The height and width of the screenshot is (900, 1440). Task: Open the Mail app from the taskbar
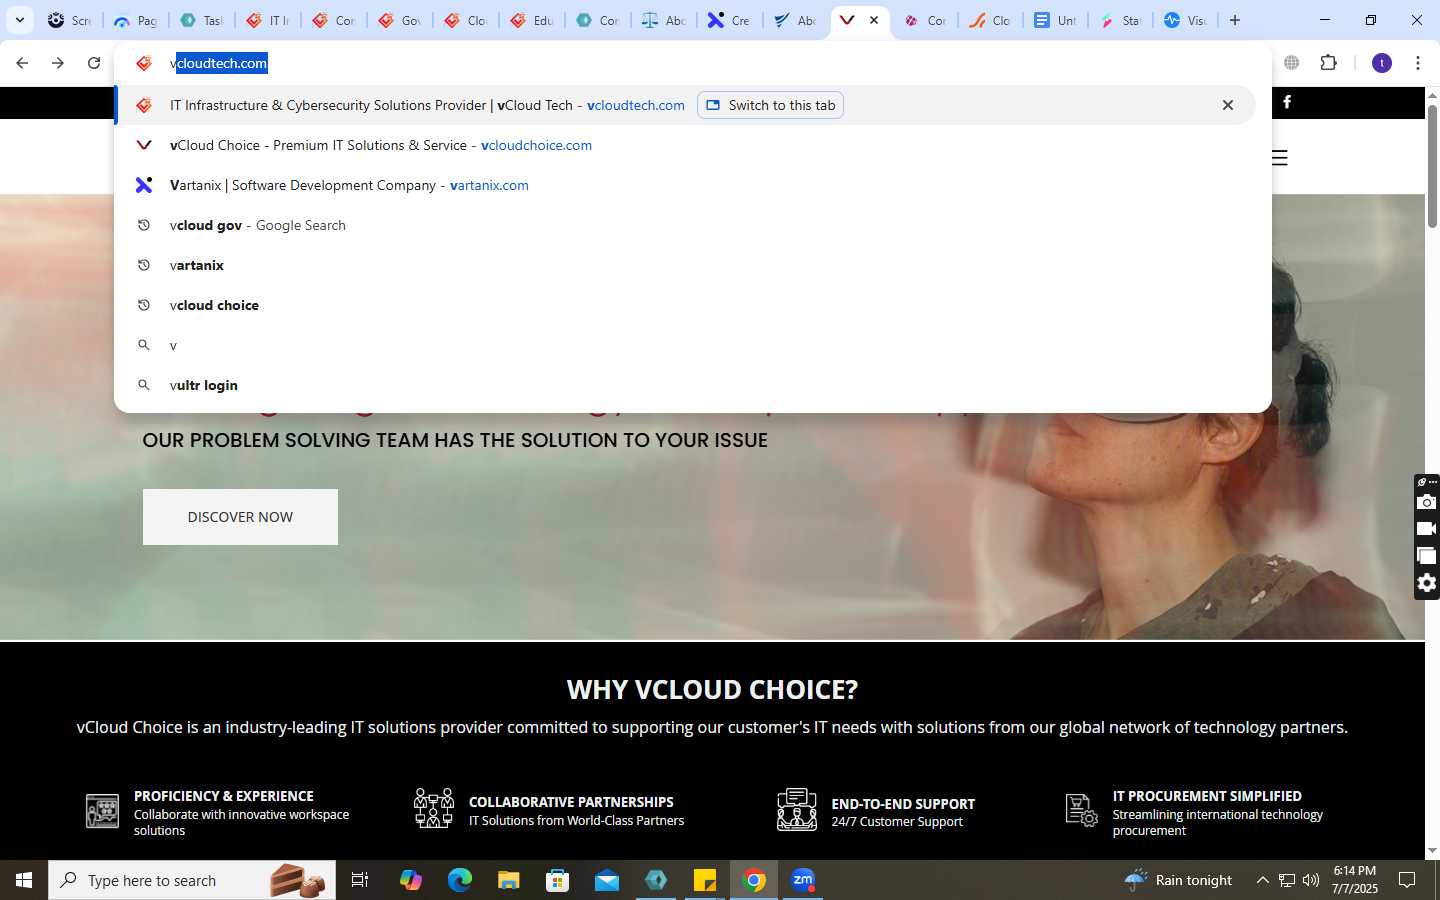point(607,880)
